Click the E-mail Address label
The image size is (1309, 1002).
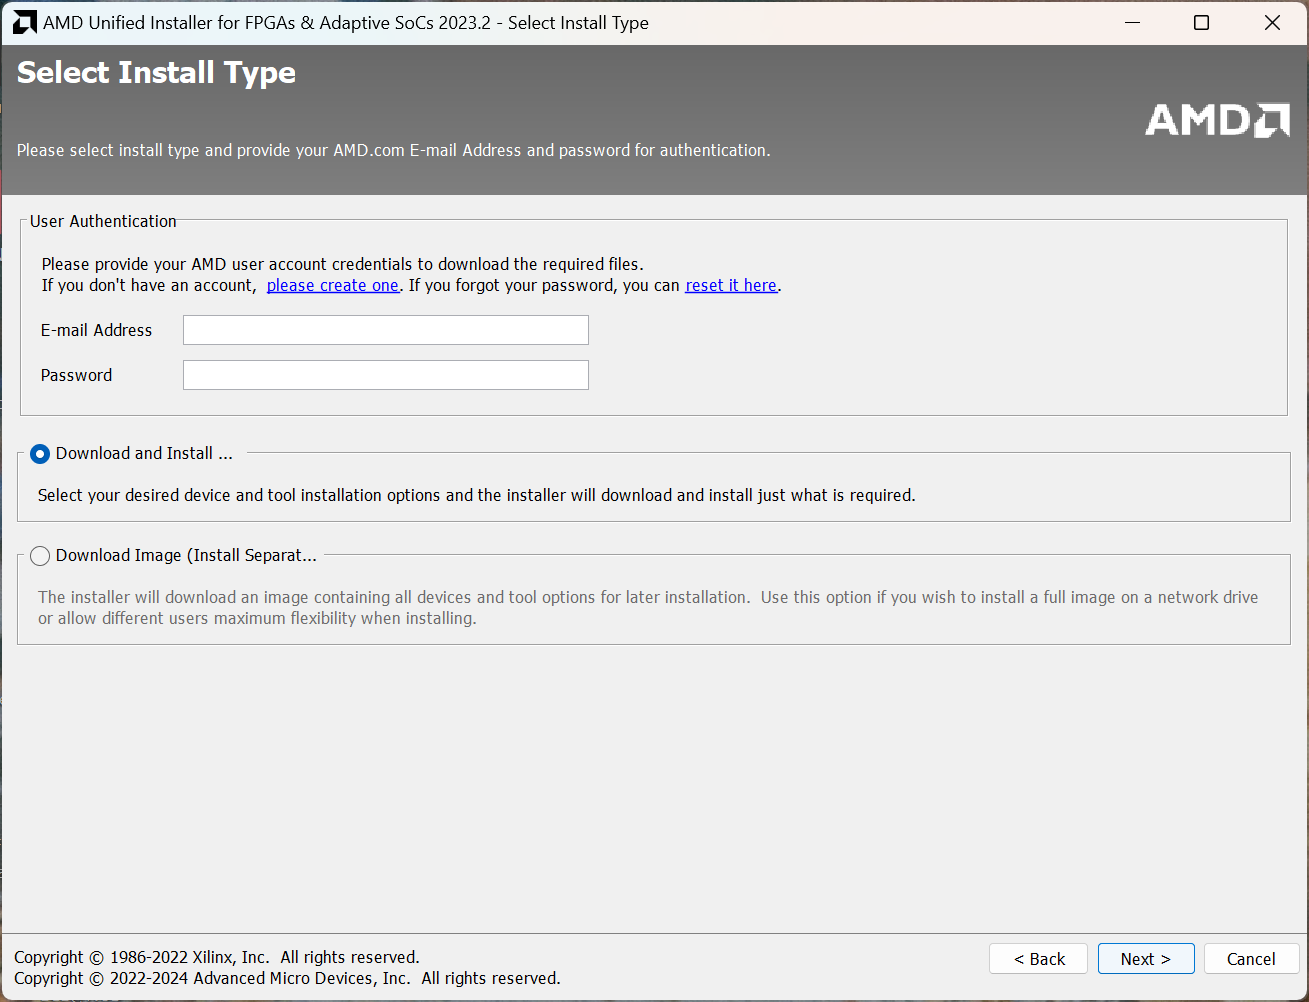click(x=96, y=330)
